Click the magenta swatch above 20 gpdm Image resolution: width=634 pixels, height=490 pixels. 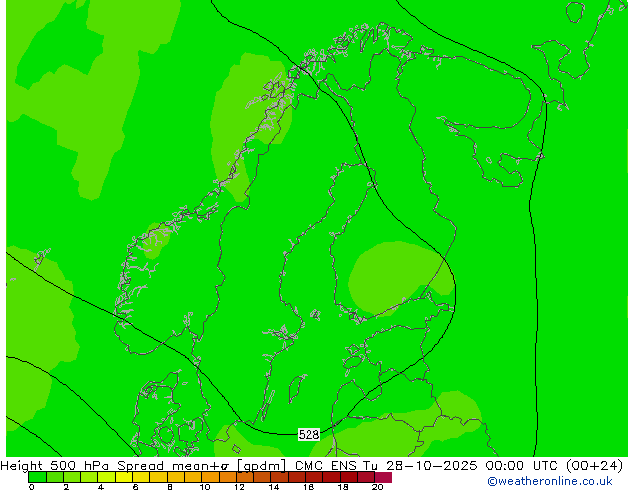[383, 477]
